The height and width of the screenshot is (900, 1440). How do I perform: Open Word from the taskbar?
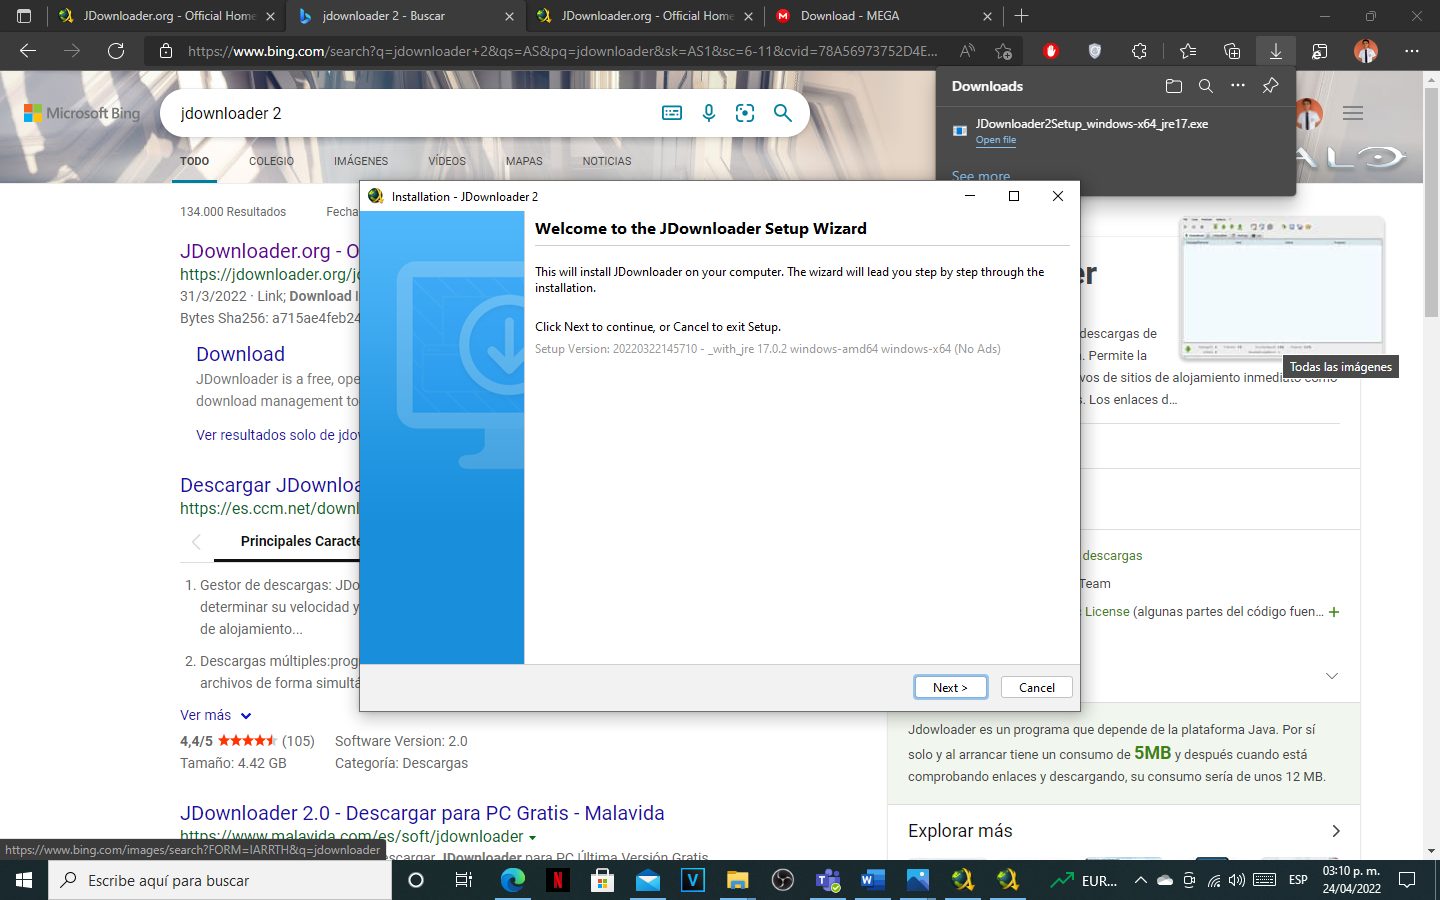(872, 880)
